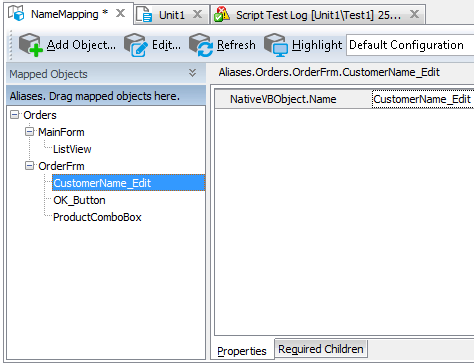The height and width of the screenshot is (364, 474).
Task: Collapse the Orders tree node
Action: pyautogui.click(x=14, y=115)
